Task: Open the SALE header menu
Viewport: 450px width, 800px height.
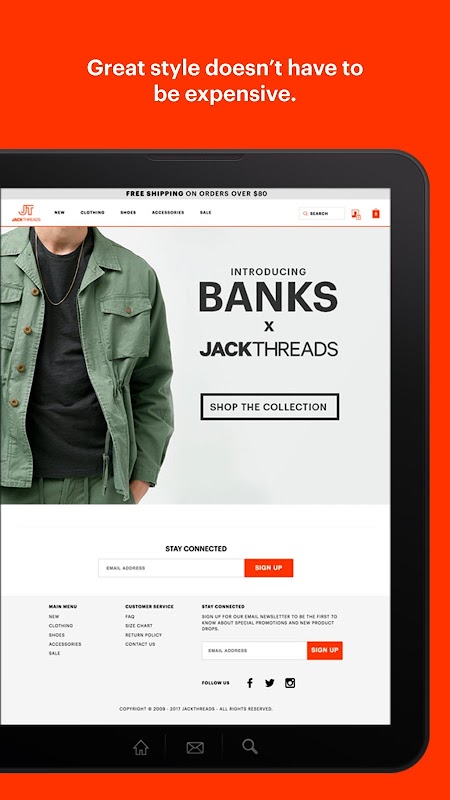Action: (x=206, y=212)
